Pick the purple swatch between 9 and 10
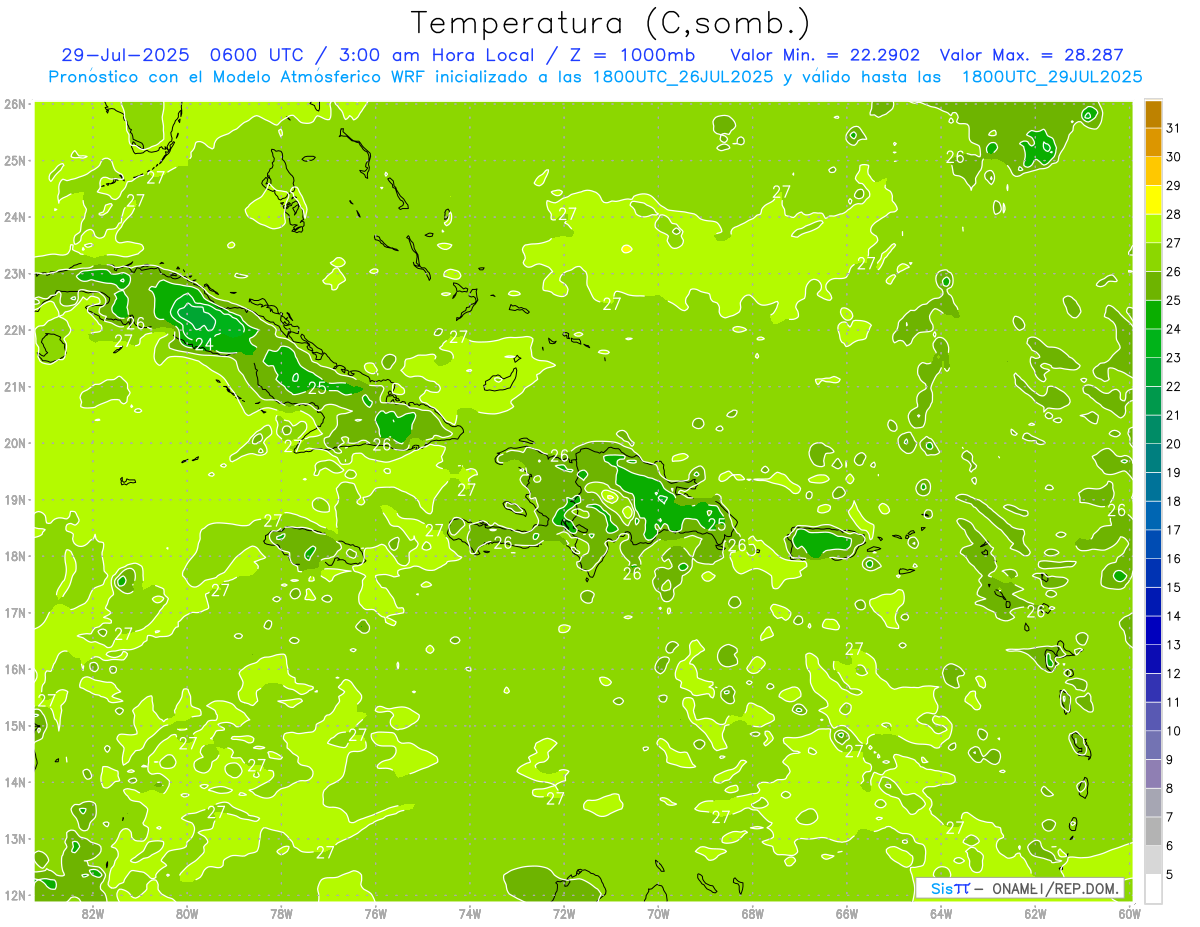 (1153, 745)
